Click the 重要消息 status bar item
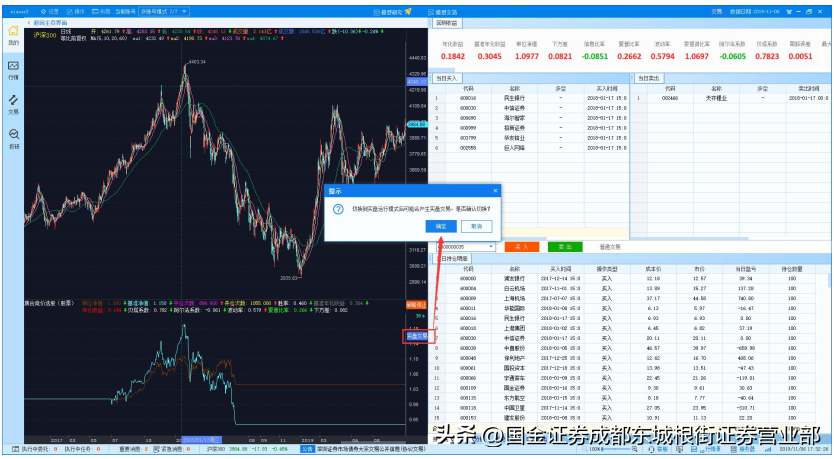 [133, 449]
